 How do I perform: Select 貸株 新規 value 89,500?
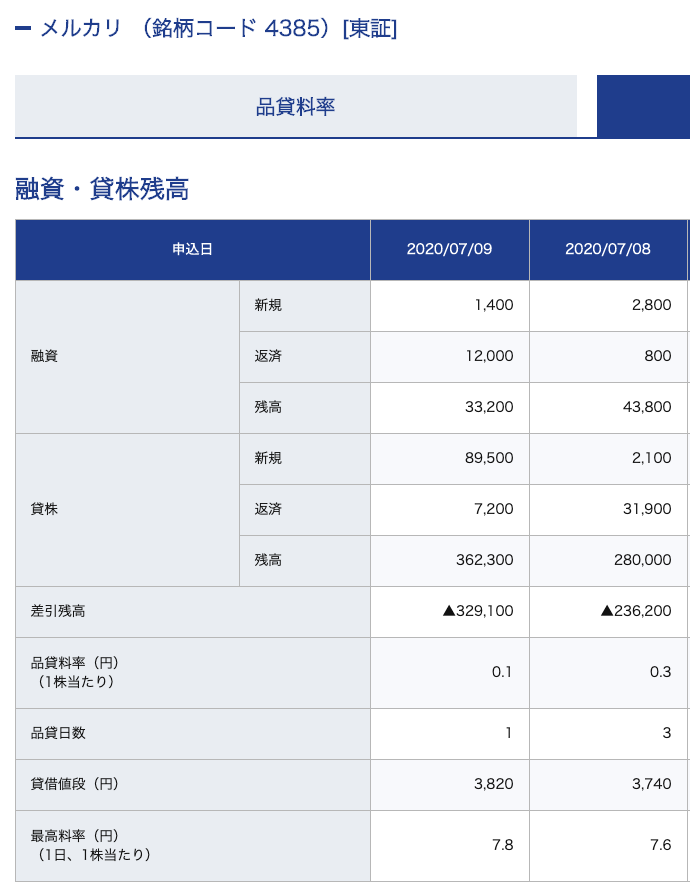pos(489,458)
